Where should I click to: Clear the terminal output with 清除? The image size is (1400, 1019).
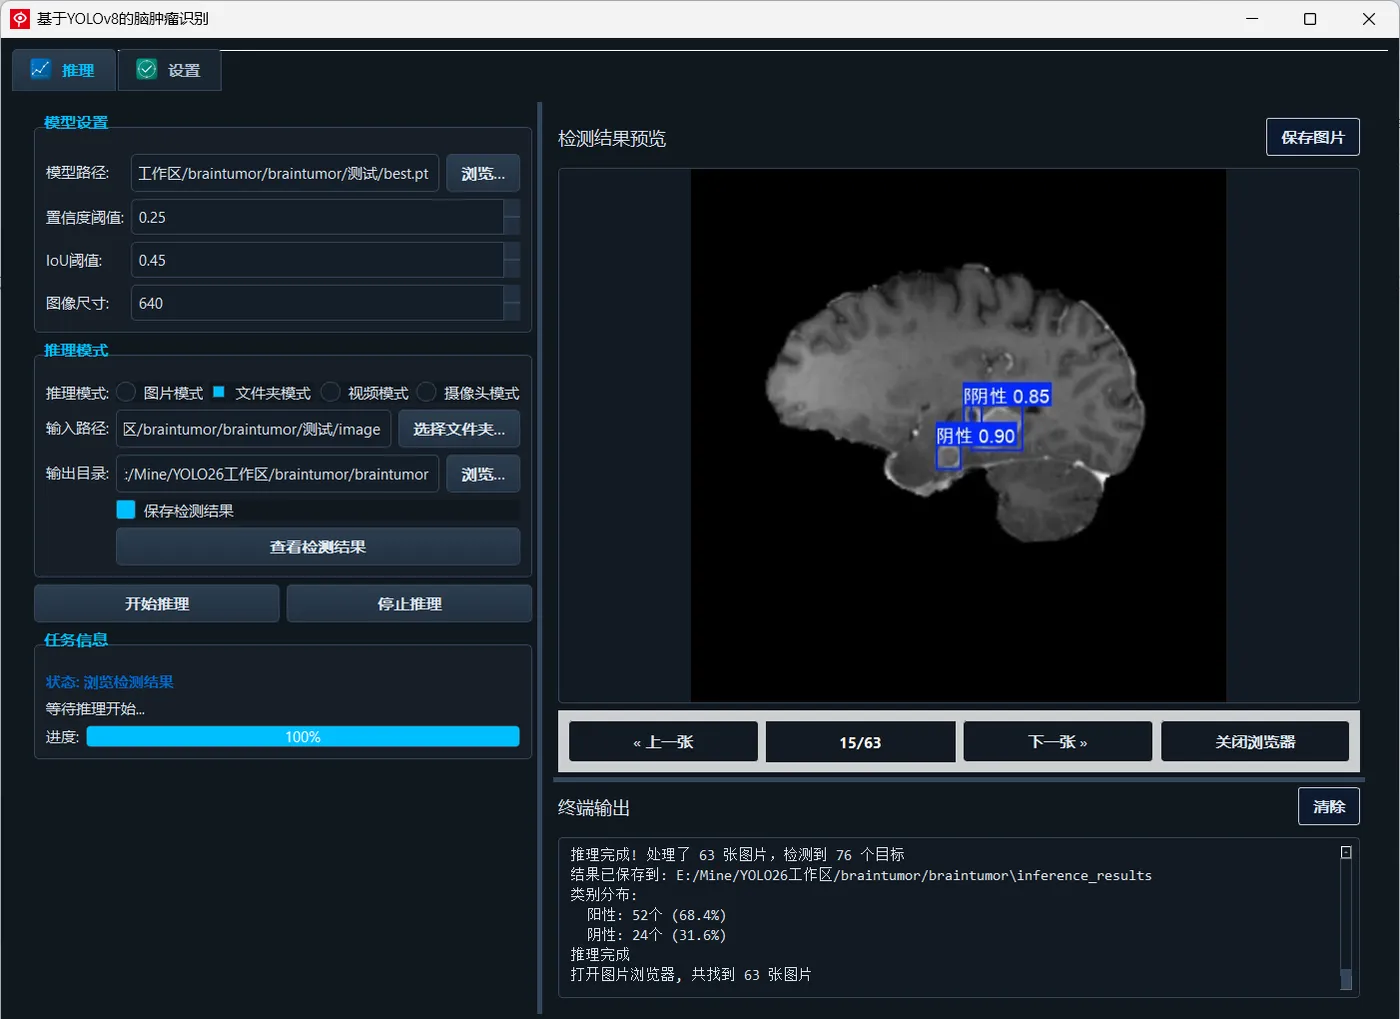click(x=1329, y=806)
